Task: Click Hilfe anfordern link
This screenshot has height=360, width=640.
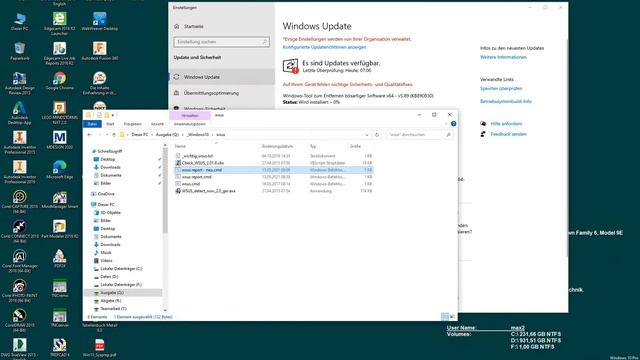Action: (x=506, y=124)
